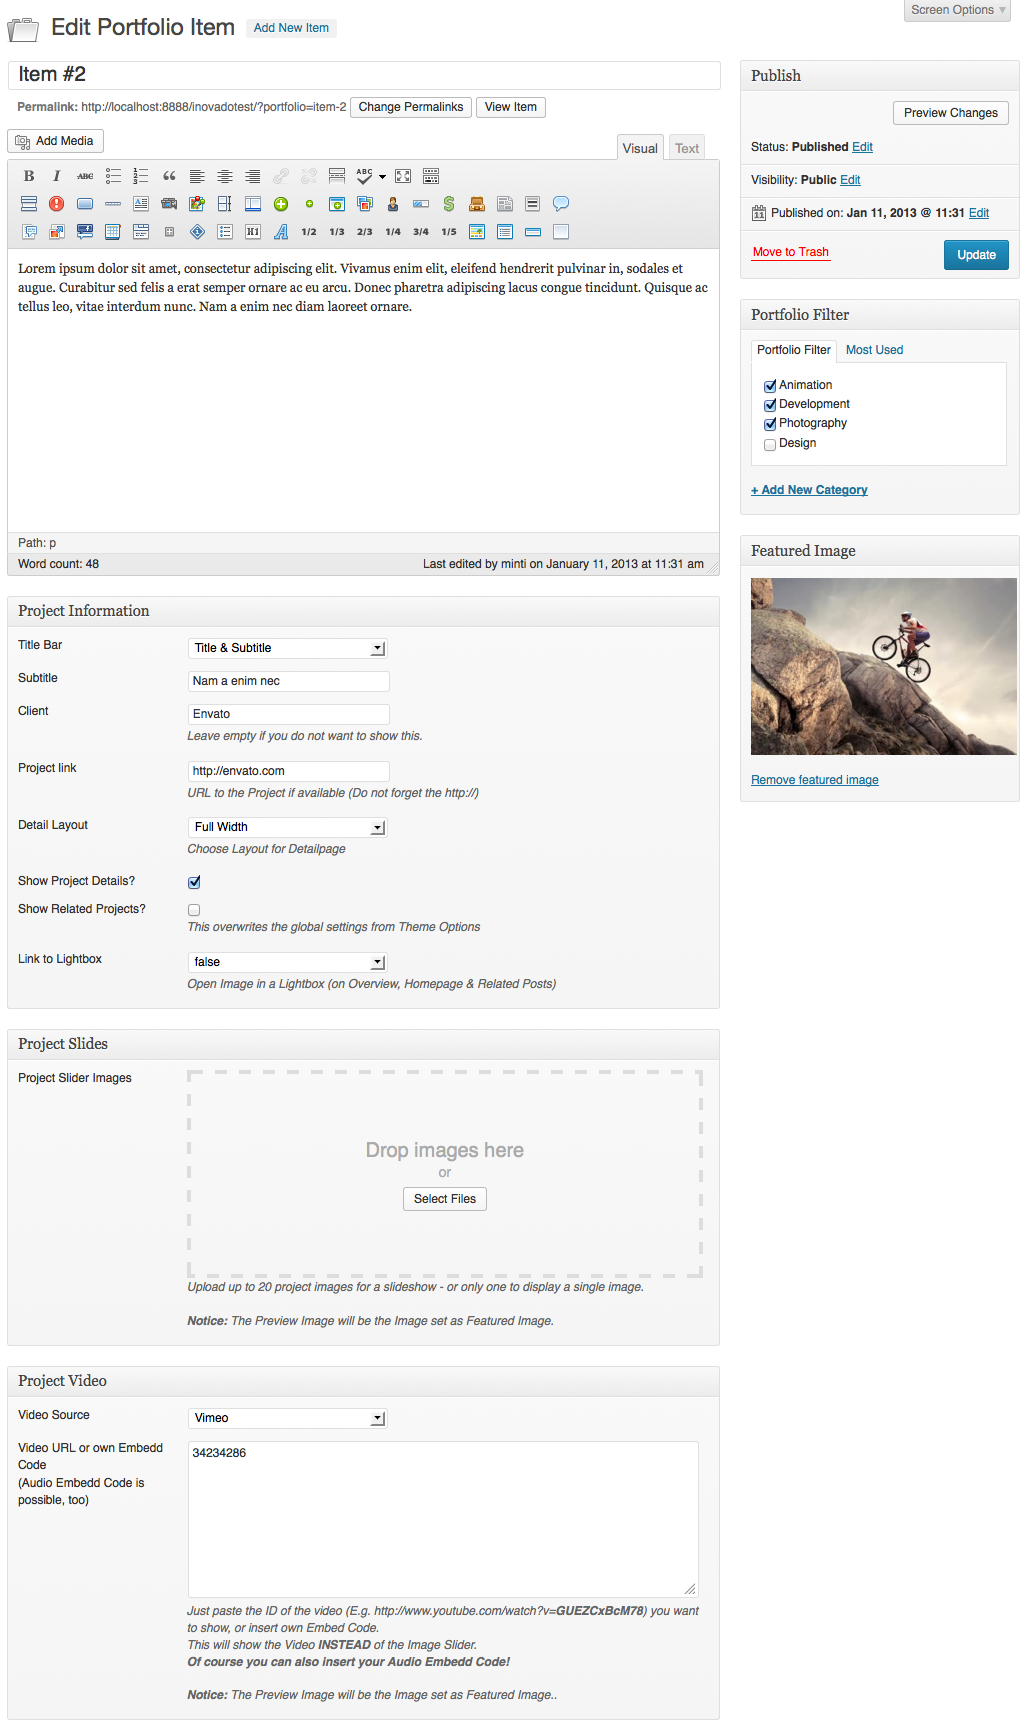The image size is (1029, 1727).
Task: Uncheck the Photography filter category
Action: point(770,424)
